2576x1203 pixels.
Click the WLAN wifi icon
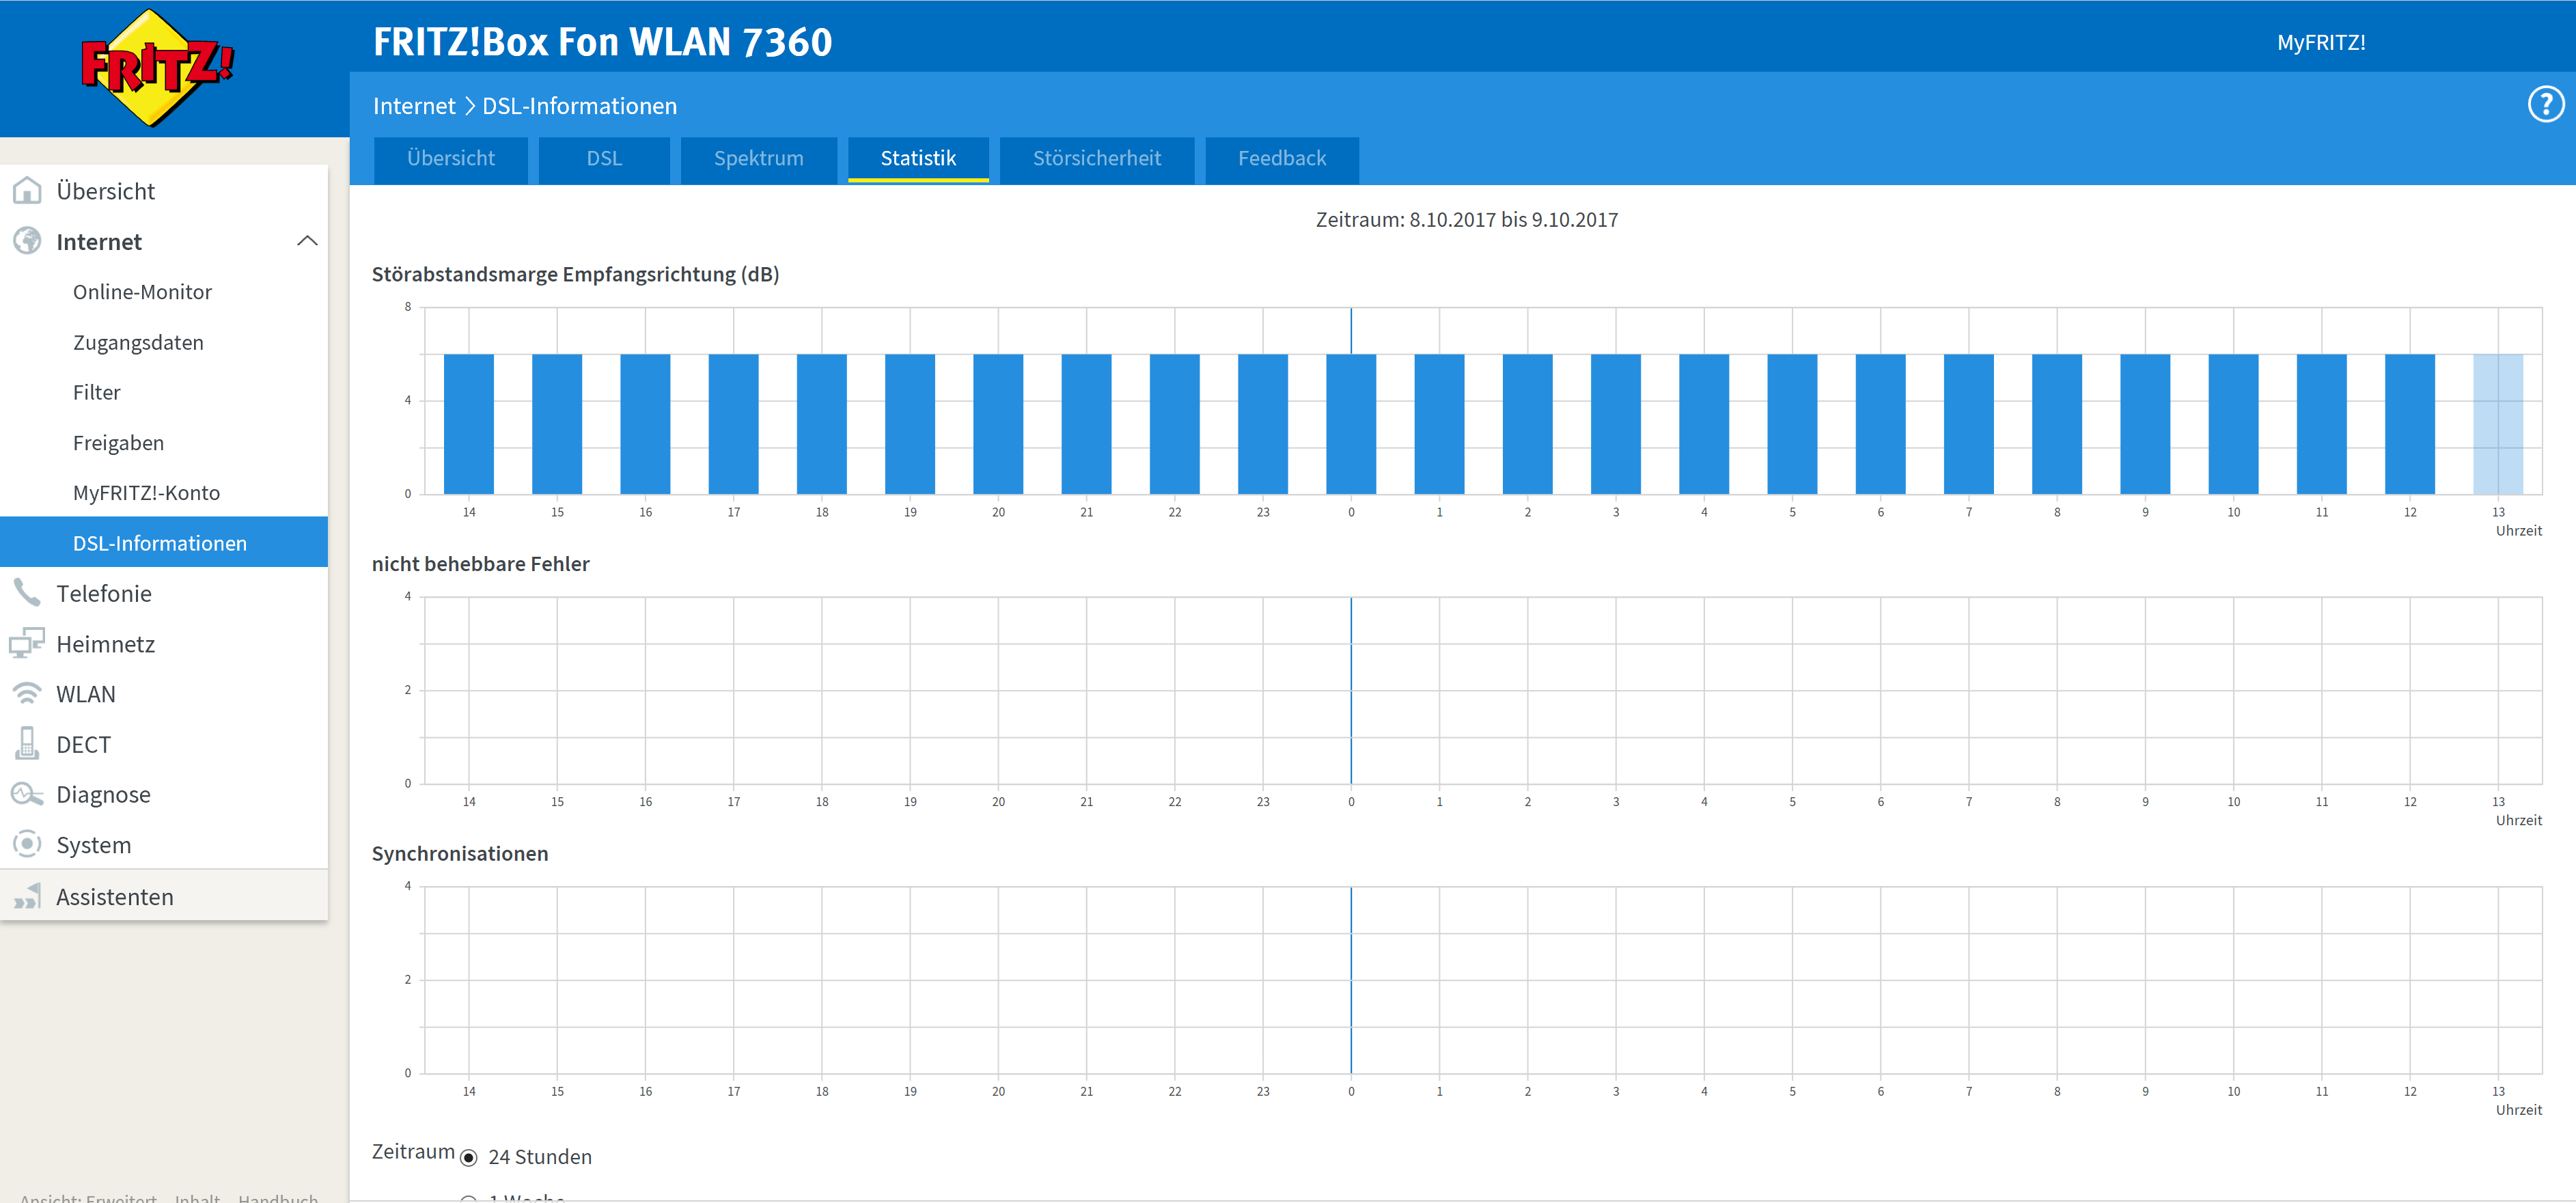click(27, 693)
